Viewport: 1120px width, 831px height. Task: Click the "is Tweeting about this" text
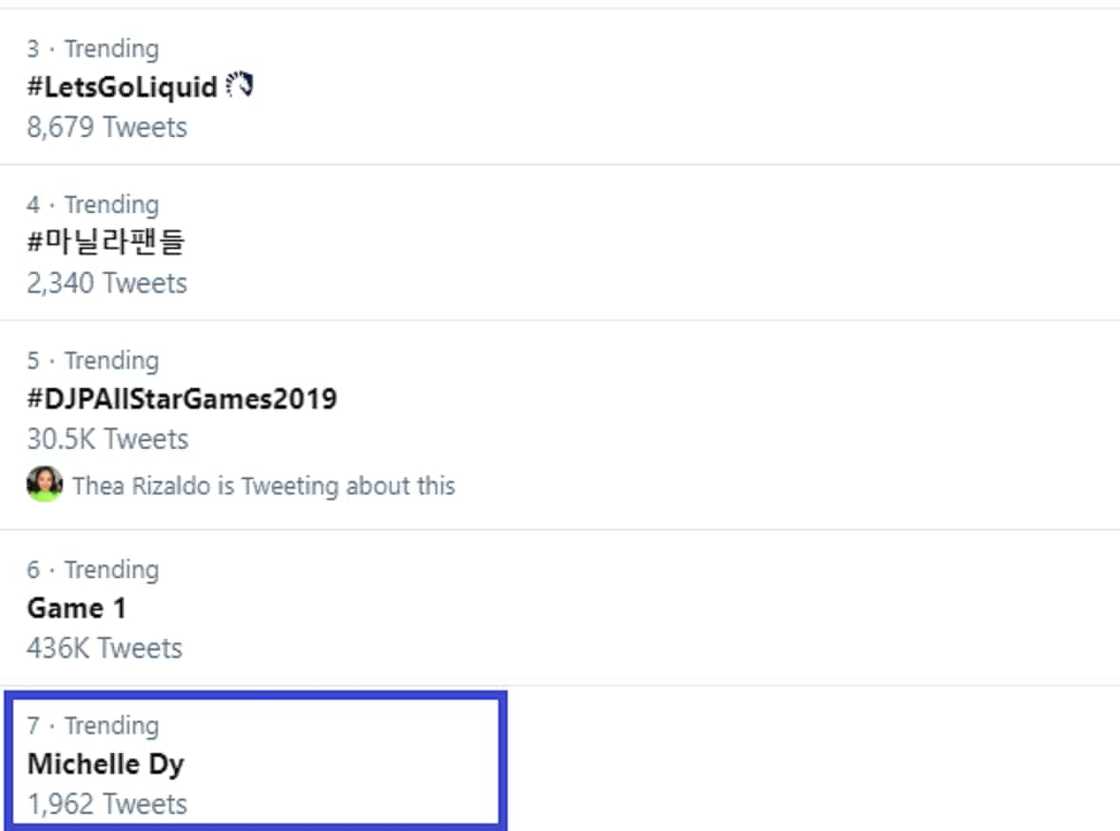(336, 486)
